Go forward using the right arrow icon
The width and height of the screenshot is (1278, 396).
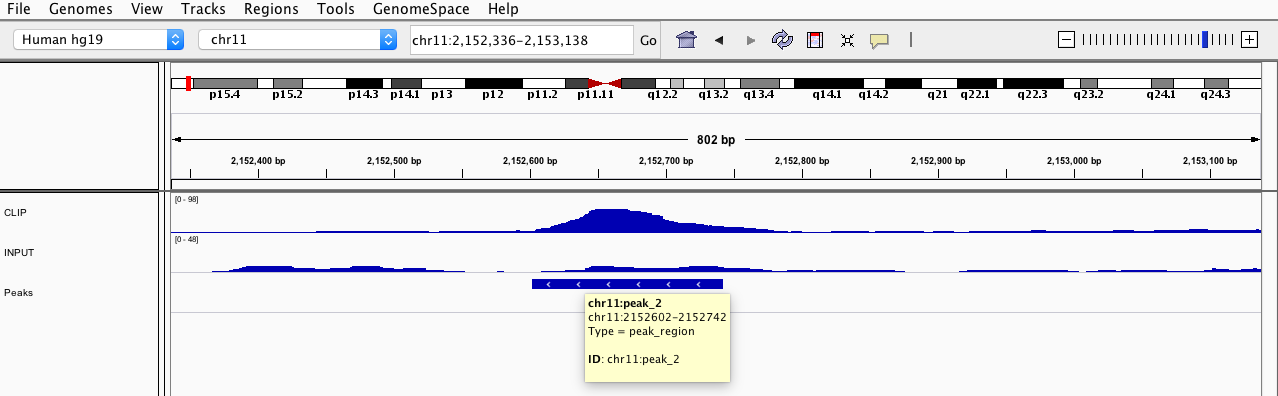pos(751,40)
